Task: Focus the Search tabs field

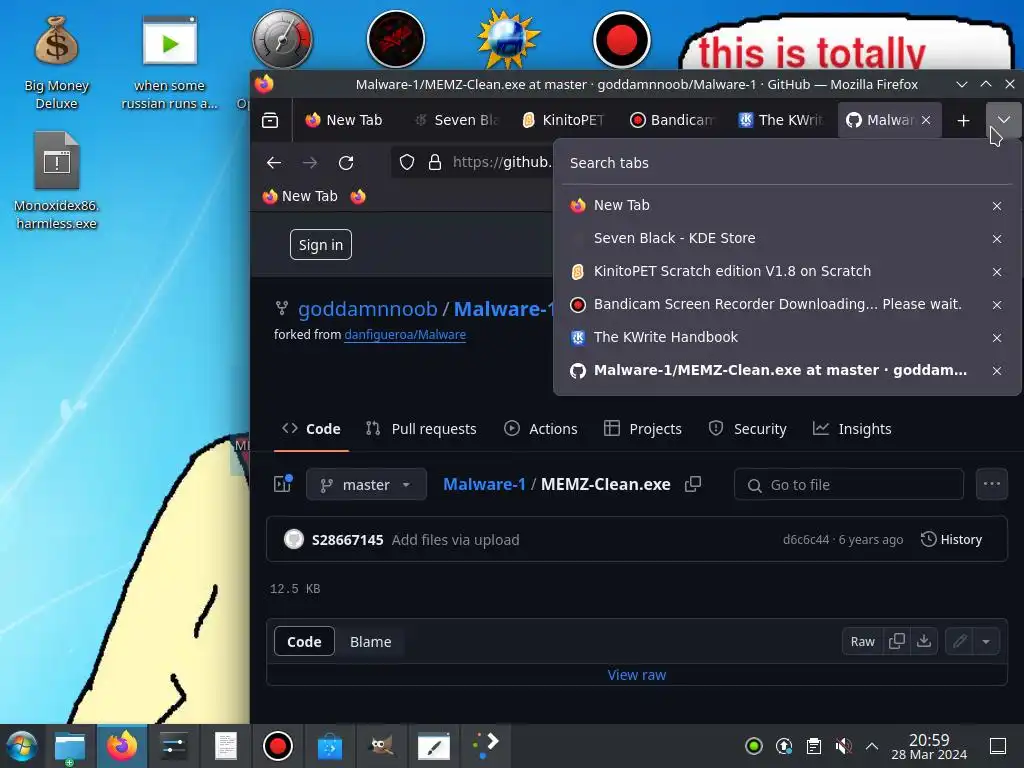Action: 787,163
